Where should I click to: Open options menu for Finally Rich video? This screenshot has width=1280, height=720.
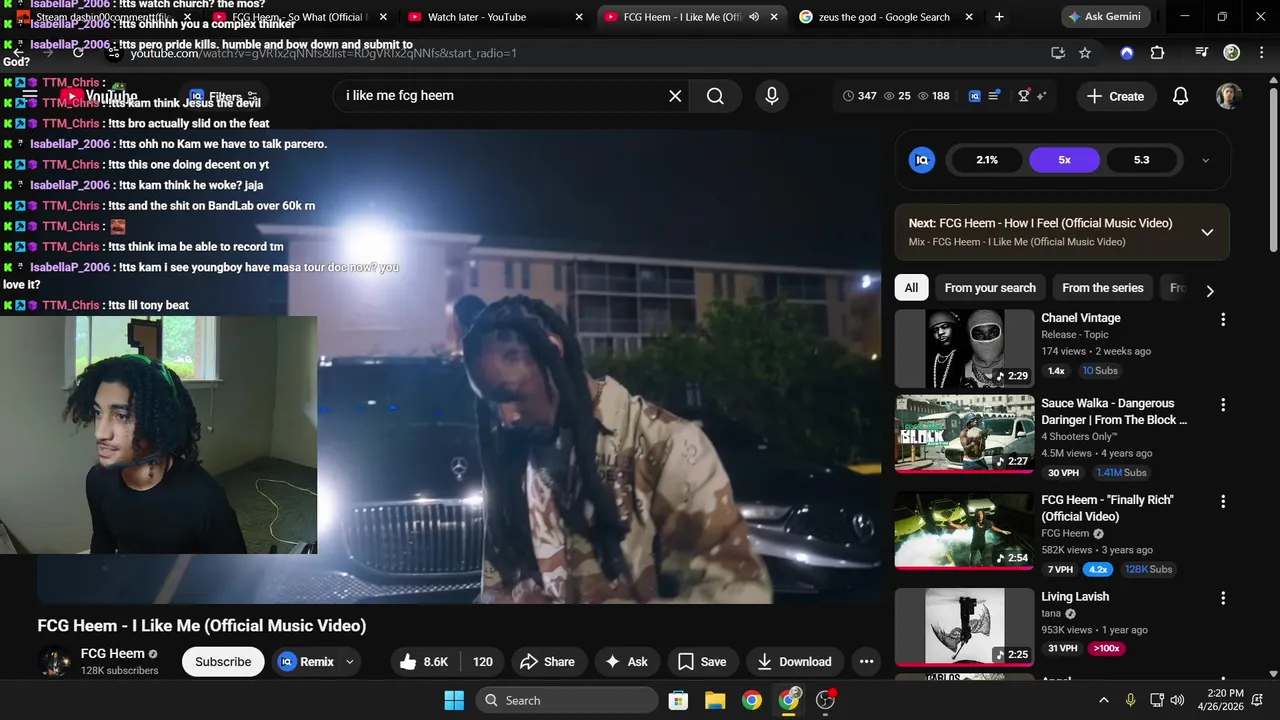tap(1222, 501)
